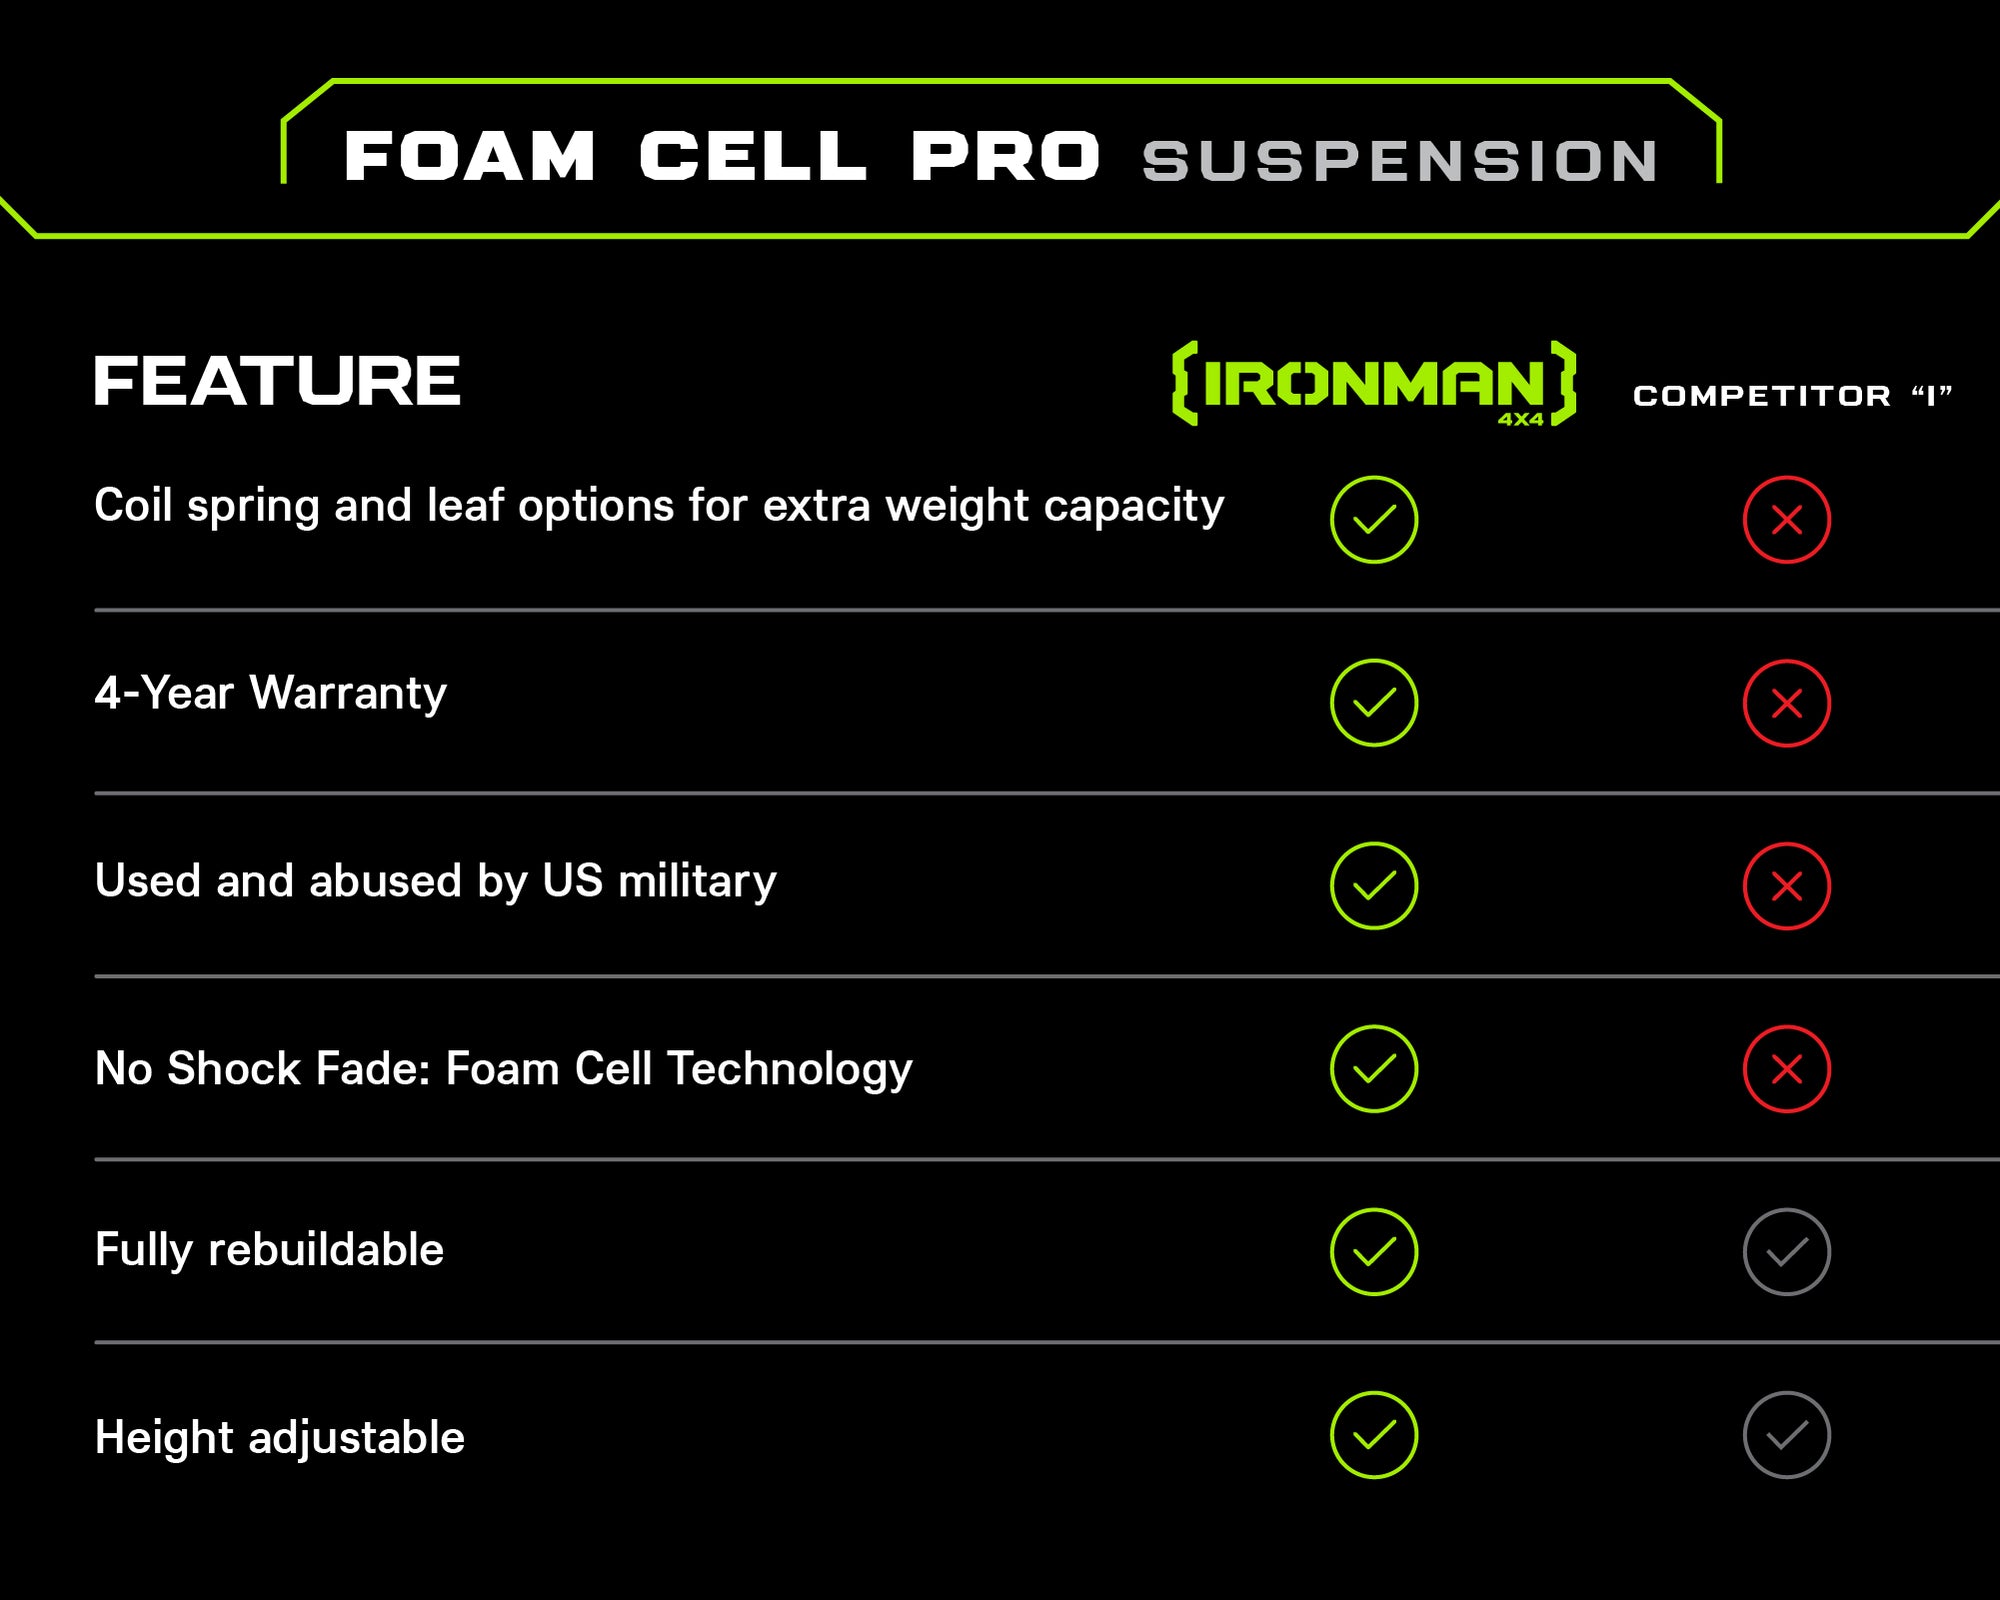The width and height of the screenshot is (2000, 1600).
Task: Click Ironman green check for Fully rebuildable
Action: point(1374,1252)
